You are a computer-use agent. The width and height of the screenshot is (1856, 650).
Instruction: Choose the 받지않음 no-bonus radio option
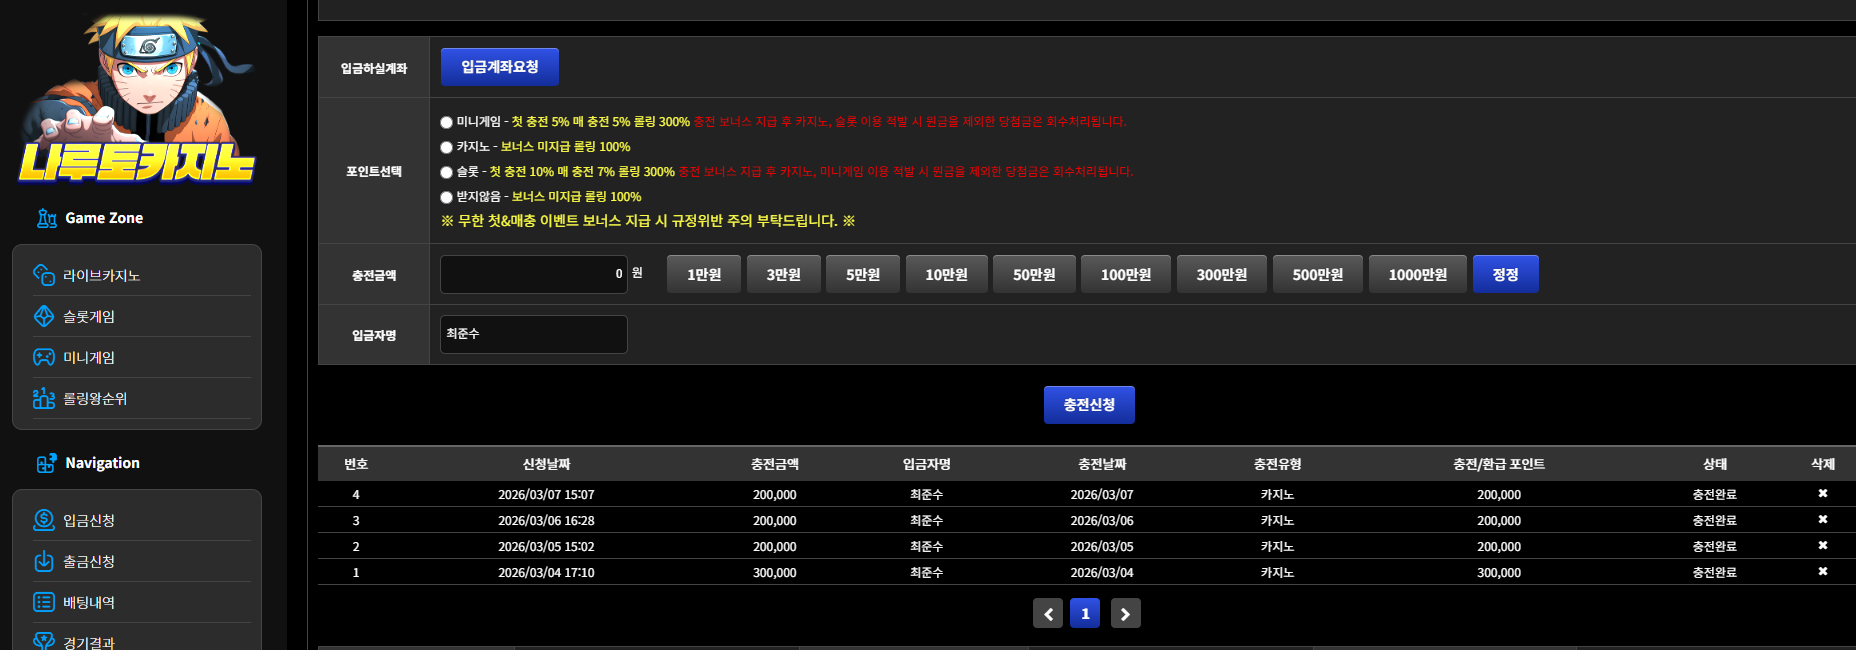click(x=446, y=197)
